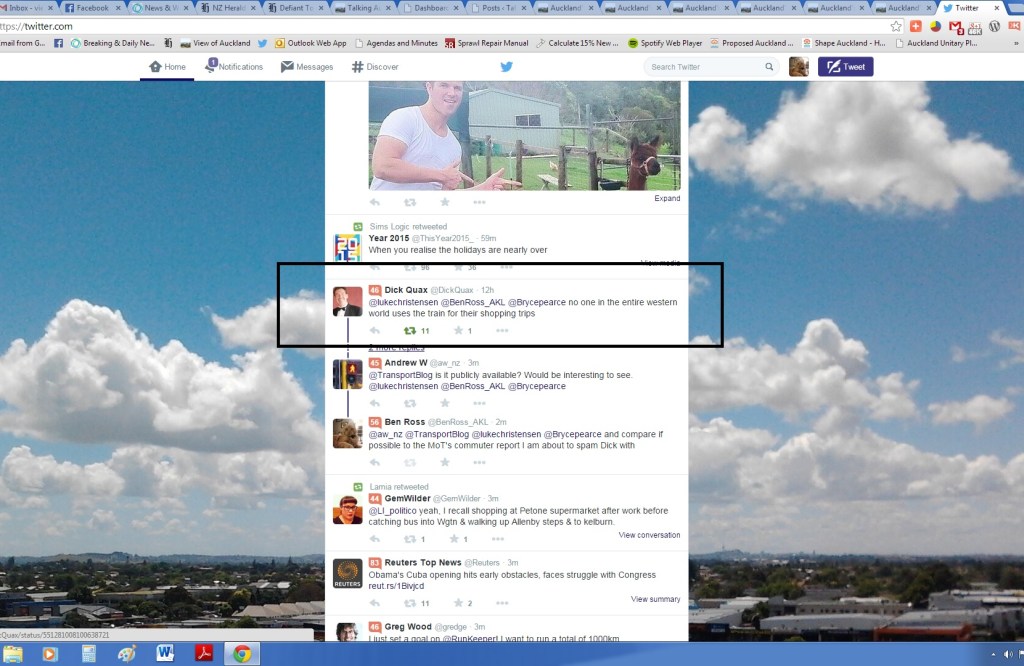Open more options on GemWilder's tweet
1024x666 pixels.
(x=502, y=539)
